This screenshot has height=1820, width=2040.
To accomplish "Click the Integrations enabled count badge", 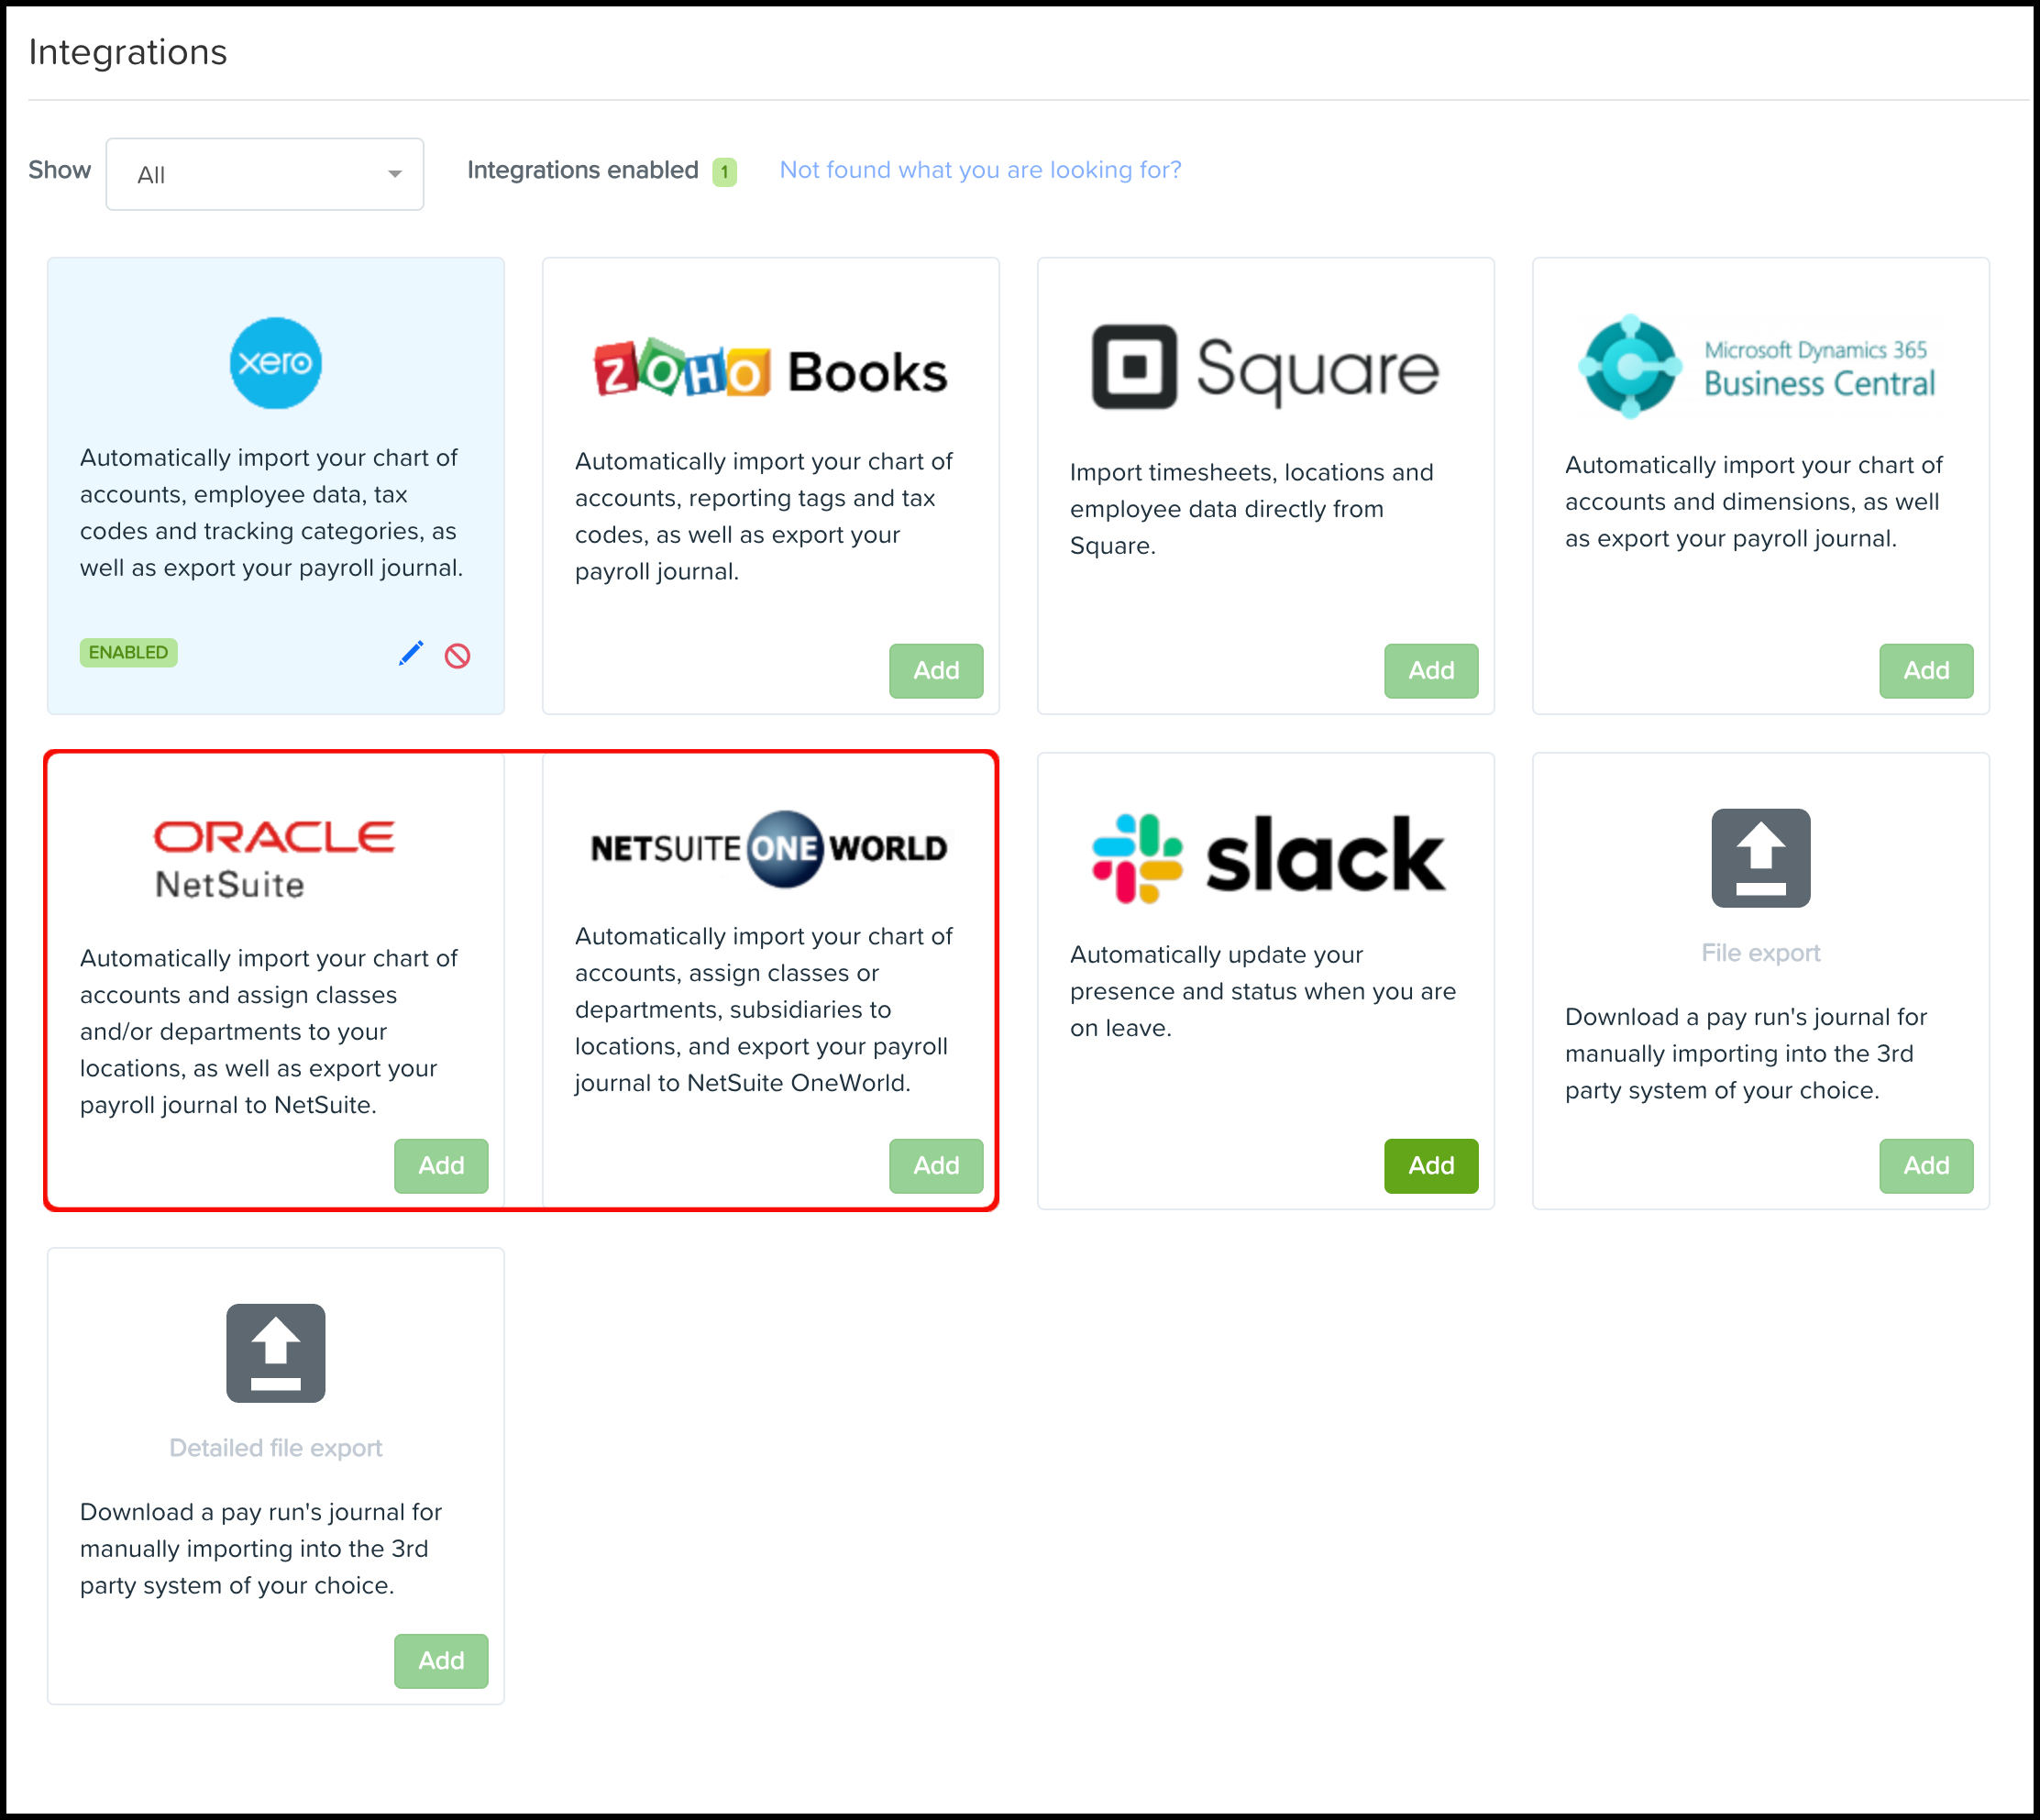I will click(724, 172).
